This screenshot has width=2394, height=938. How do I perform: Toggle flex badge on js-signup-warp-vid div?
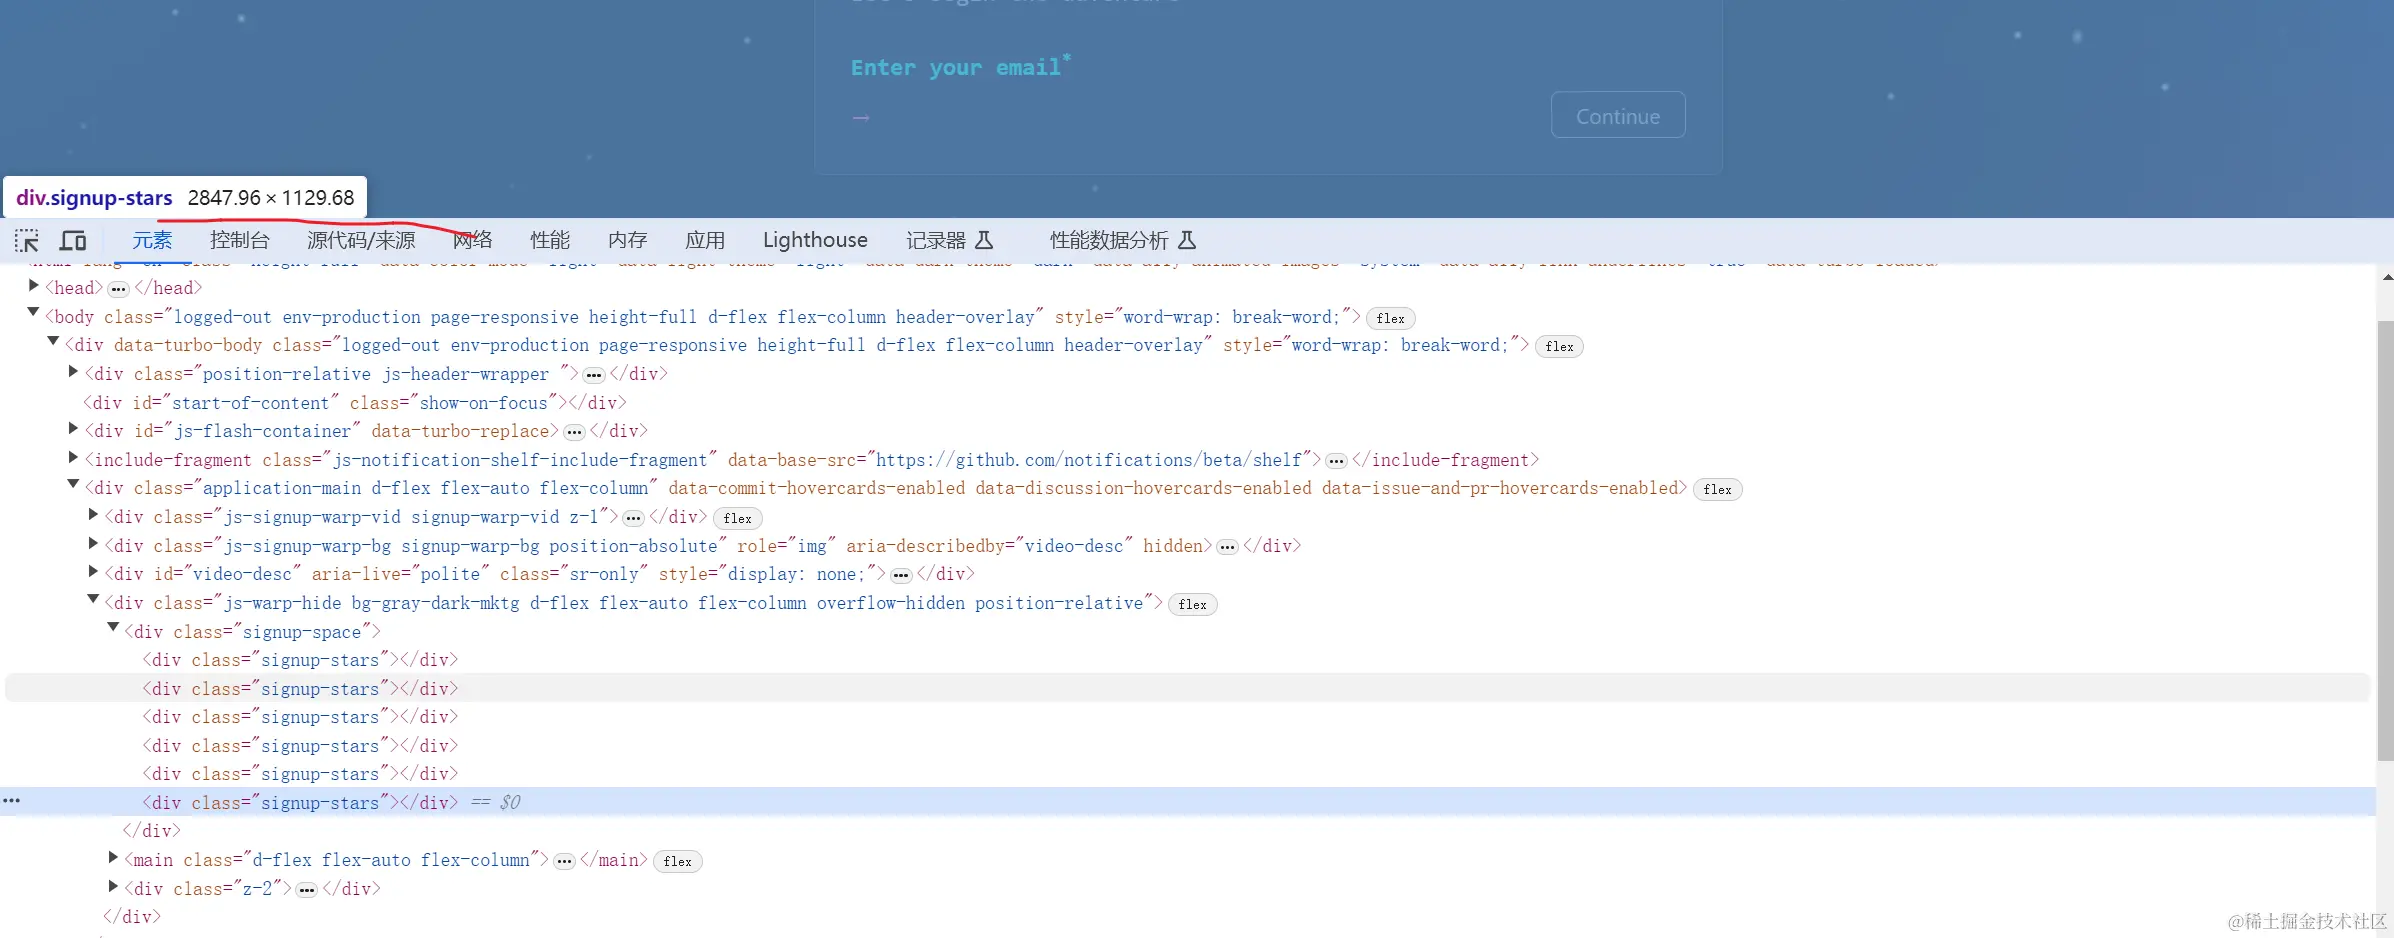pyautogui.click(x=737, y=518)
